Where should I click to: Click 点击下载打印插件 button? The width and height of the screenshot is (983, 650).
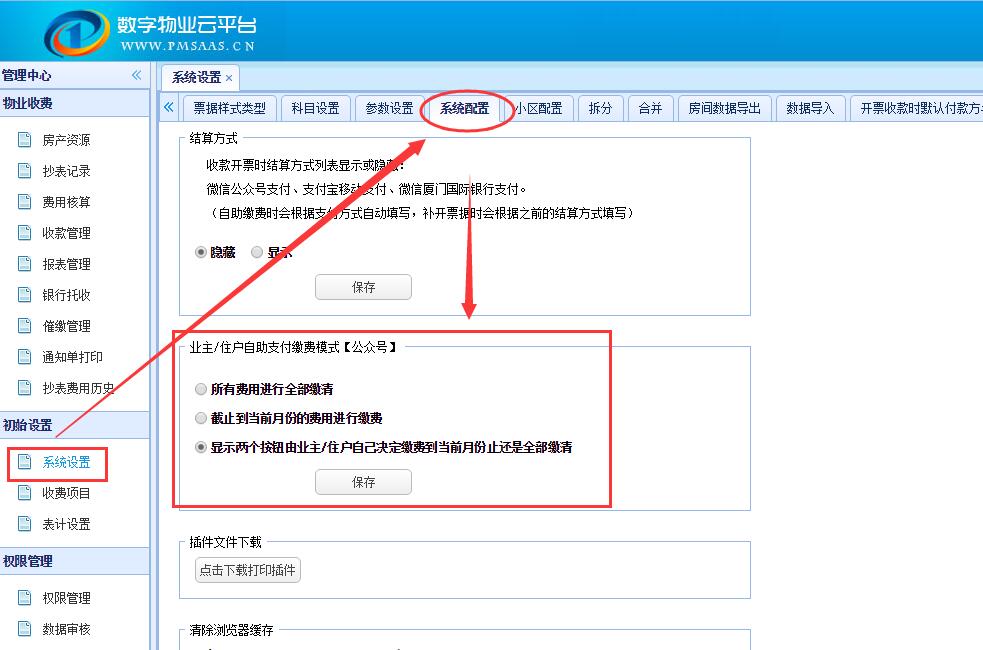(x=247, y=571)
